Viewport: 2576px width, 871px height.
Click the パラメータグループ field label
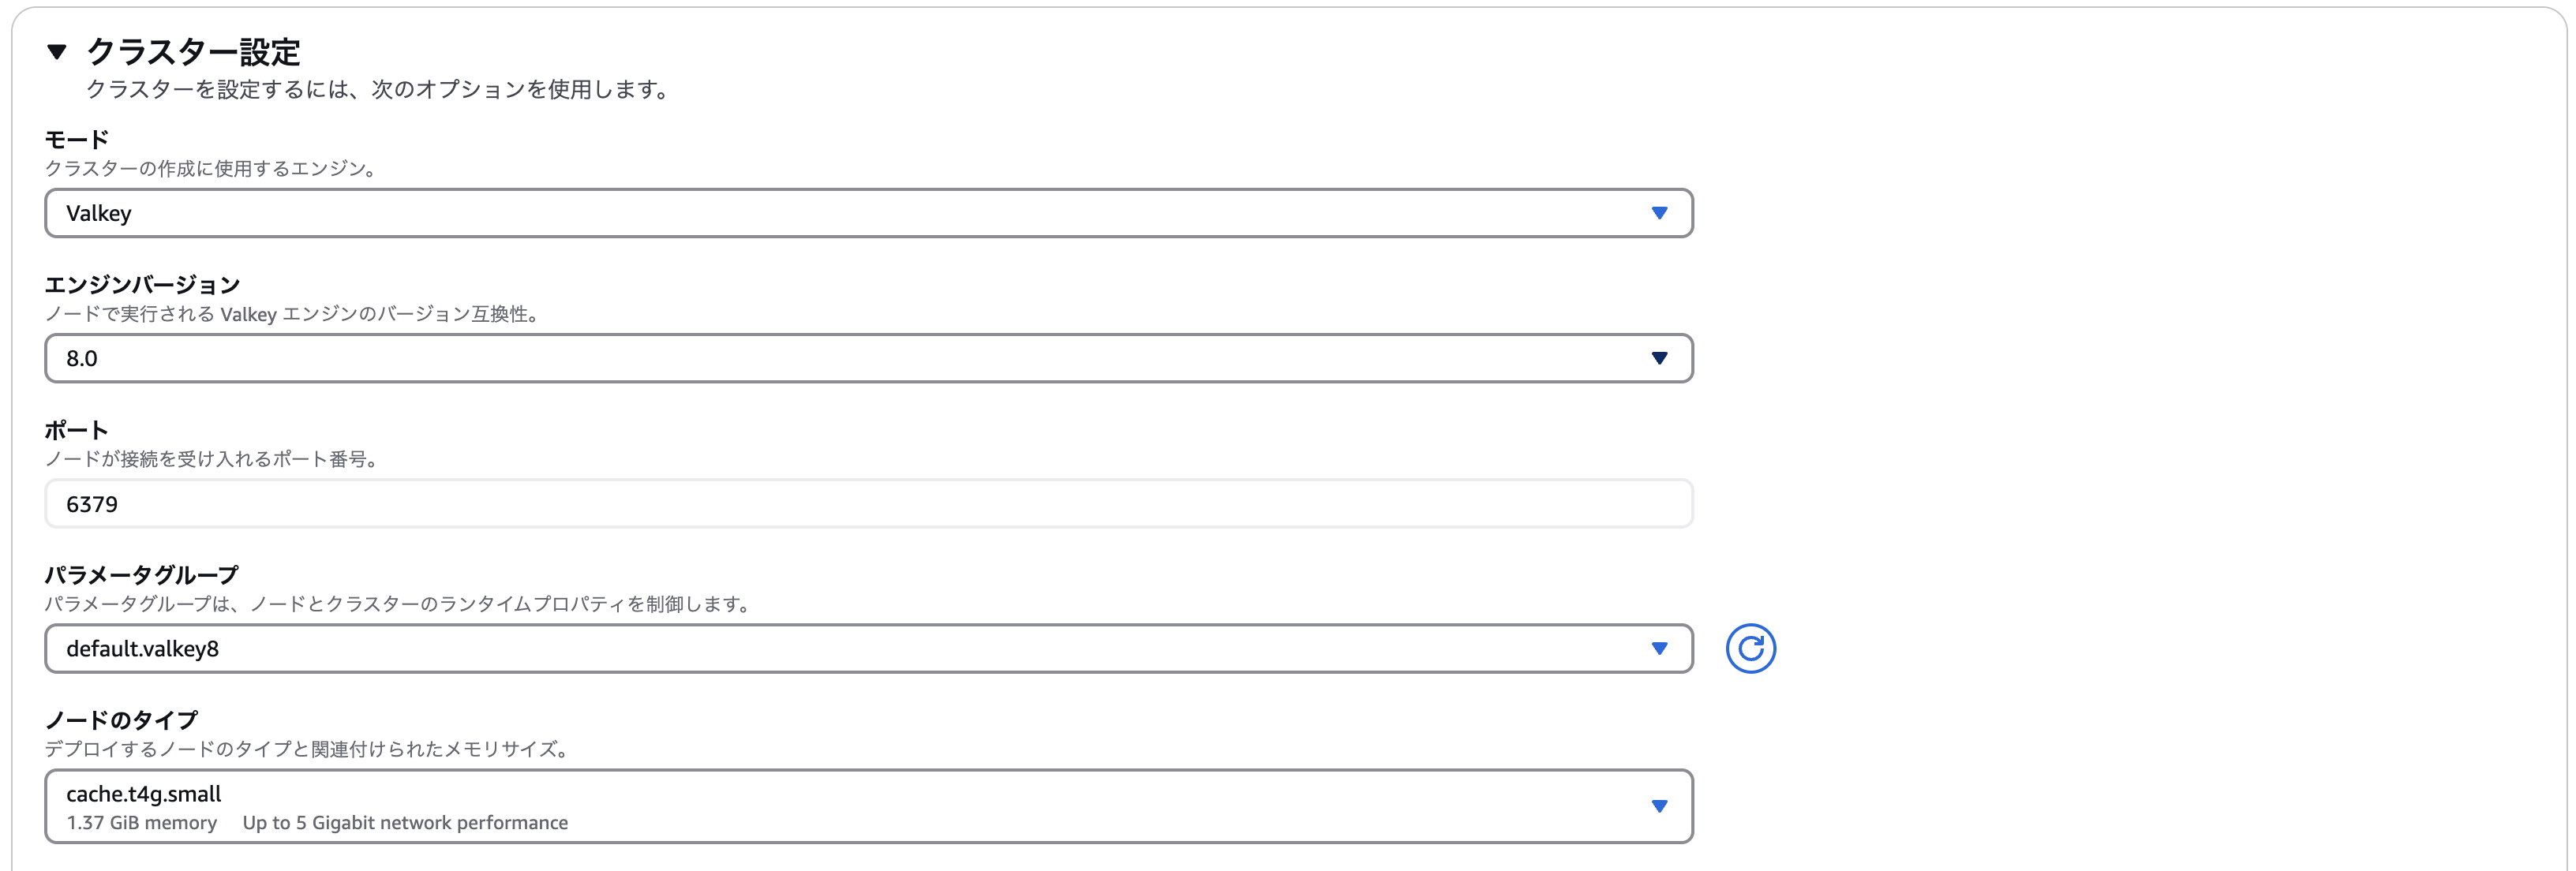141,575
